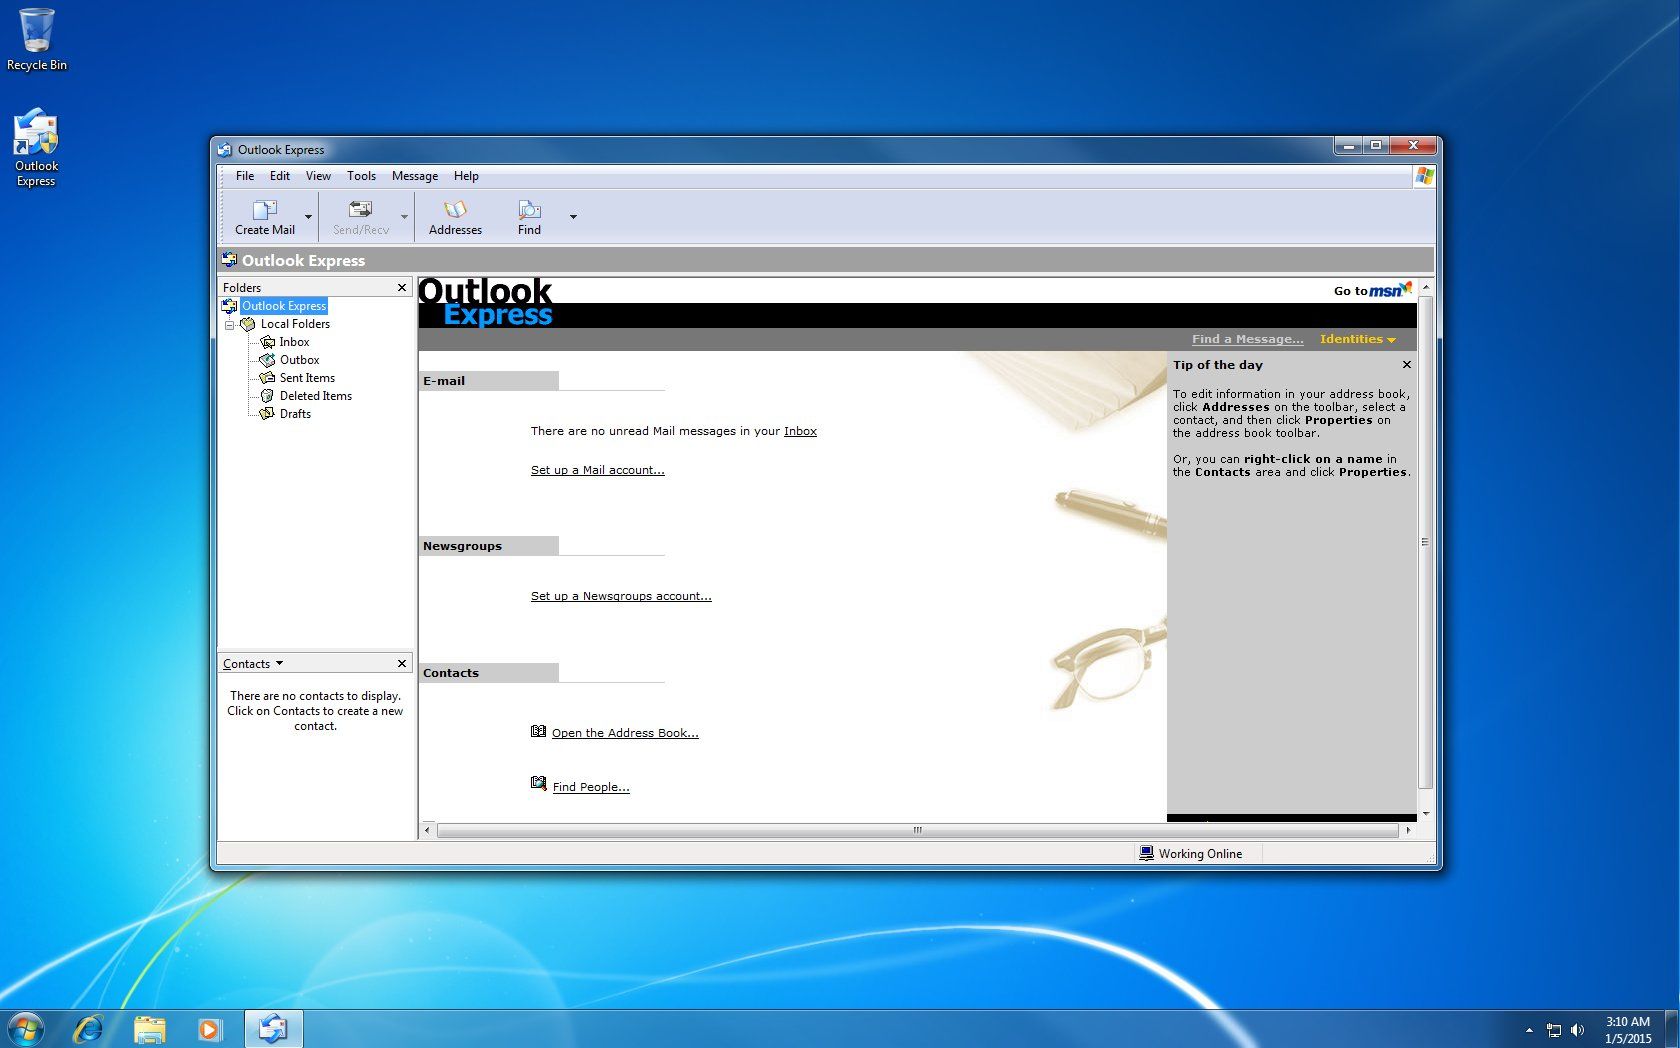Close the Contacts pane
Image resolution: width=1680 pixels, height=1048 pixels.
coord(402,664)
